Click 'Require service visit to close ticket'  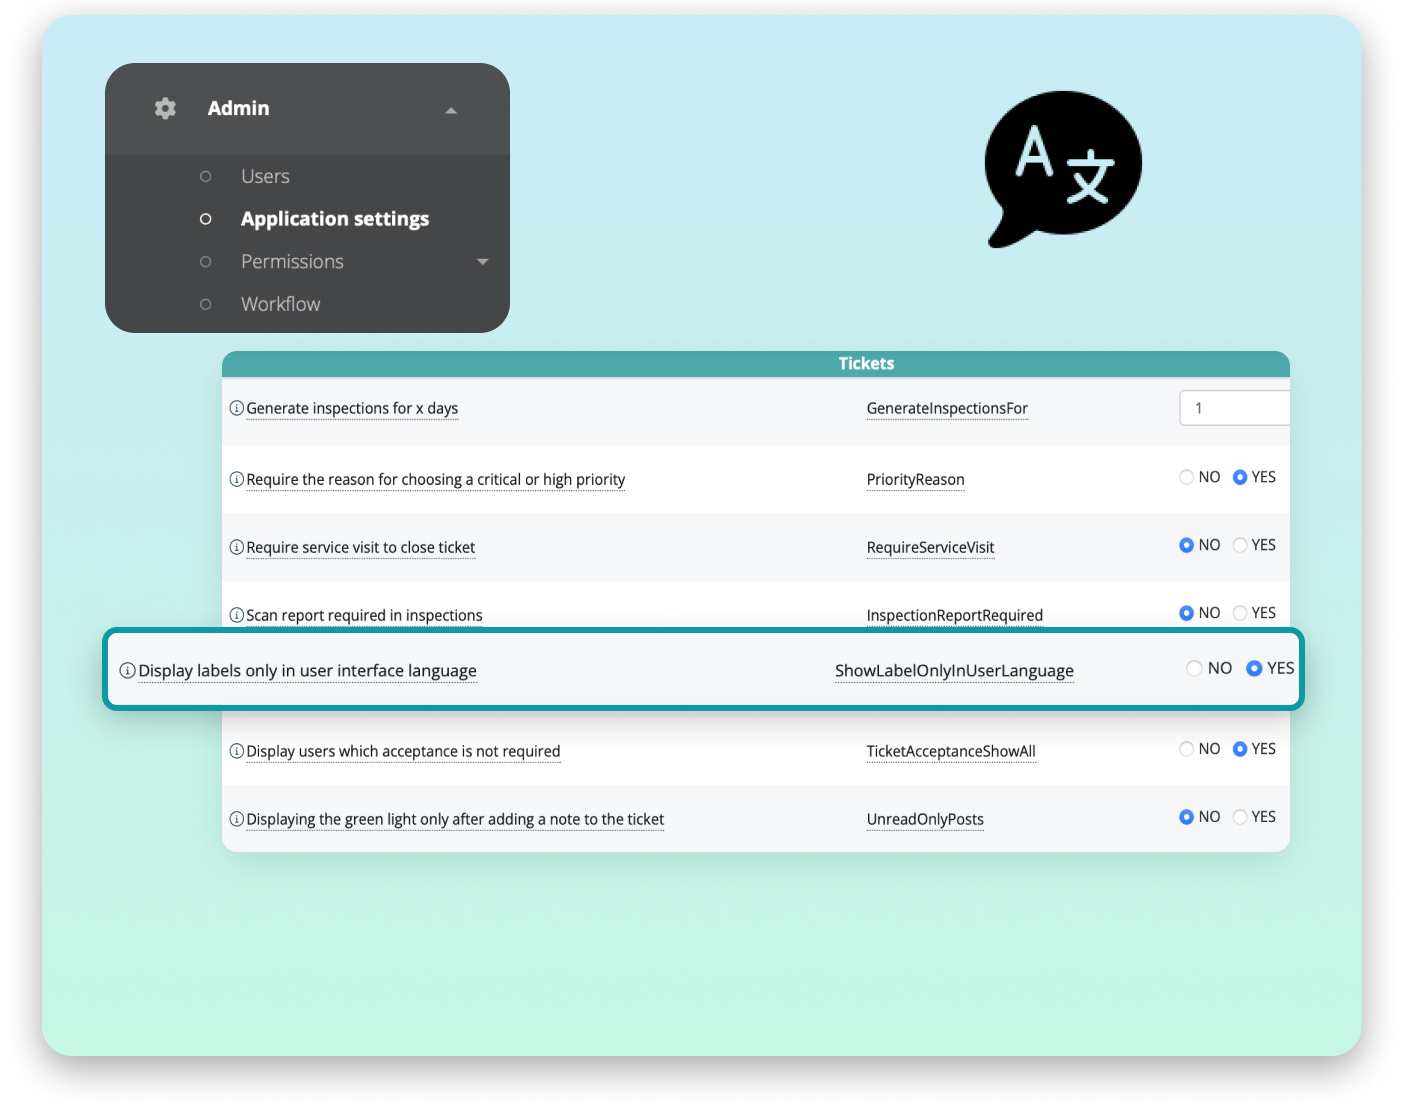click(361, 547)
